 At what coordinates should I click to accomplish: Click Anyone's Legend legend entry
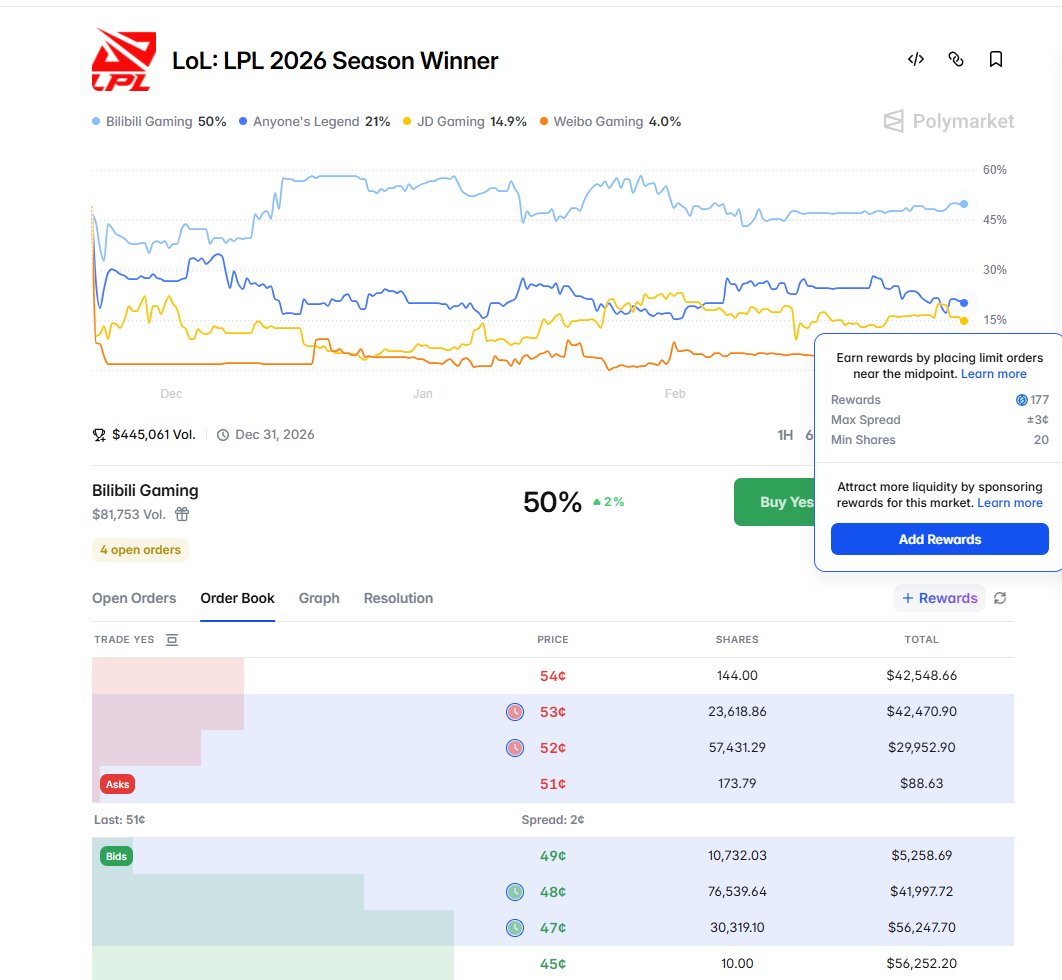click(x=315, y=121)
